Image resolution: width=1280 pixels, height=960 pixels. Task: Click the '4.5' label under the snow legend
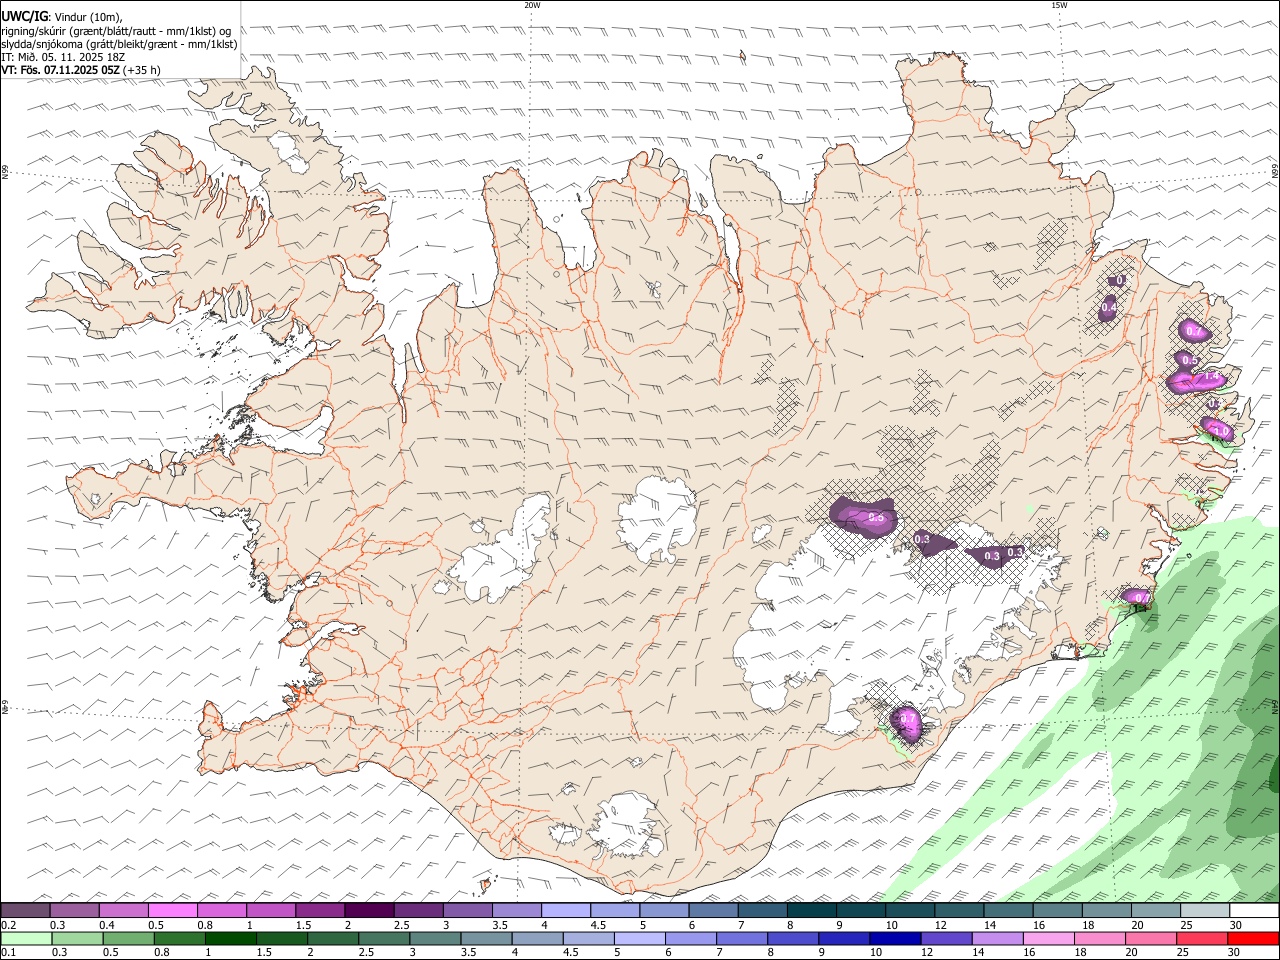coord(598,925)
